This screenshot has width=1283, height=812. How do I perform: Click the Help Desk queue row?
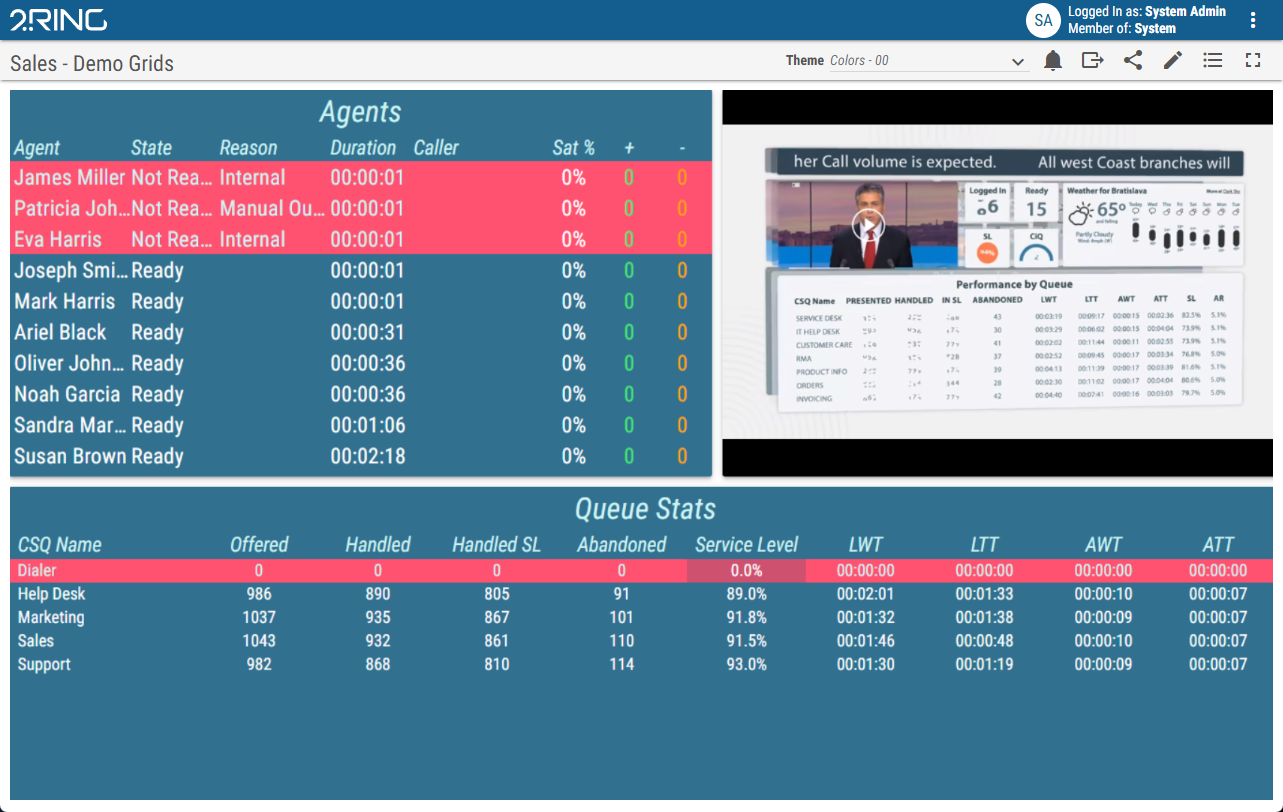tap(51, 594)
